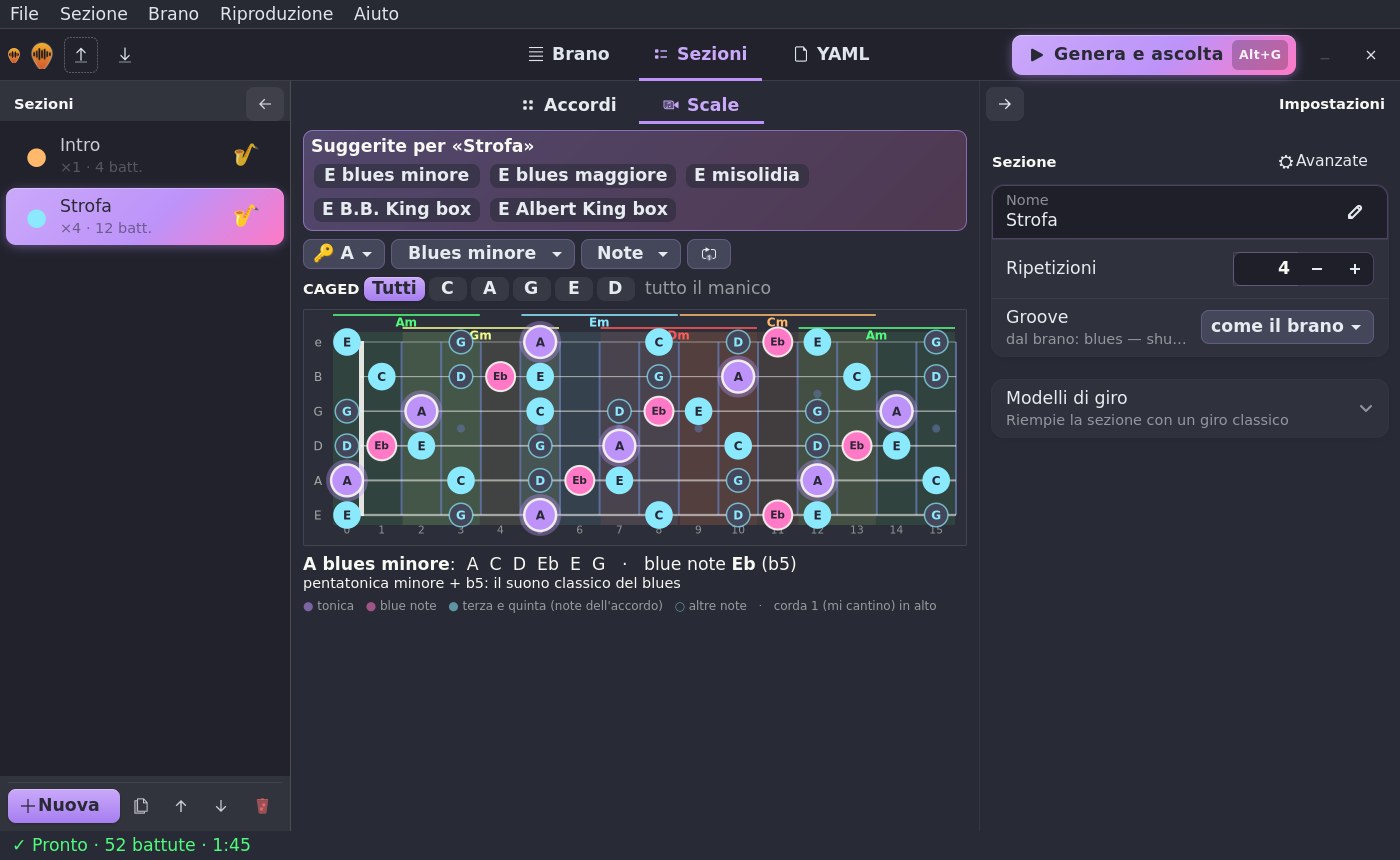Click the cyan color dot beside Strofa
Image resolution: width=1400 pixels, height=860 pixels.
[37, 218]
